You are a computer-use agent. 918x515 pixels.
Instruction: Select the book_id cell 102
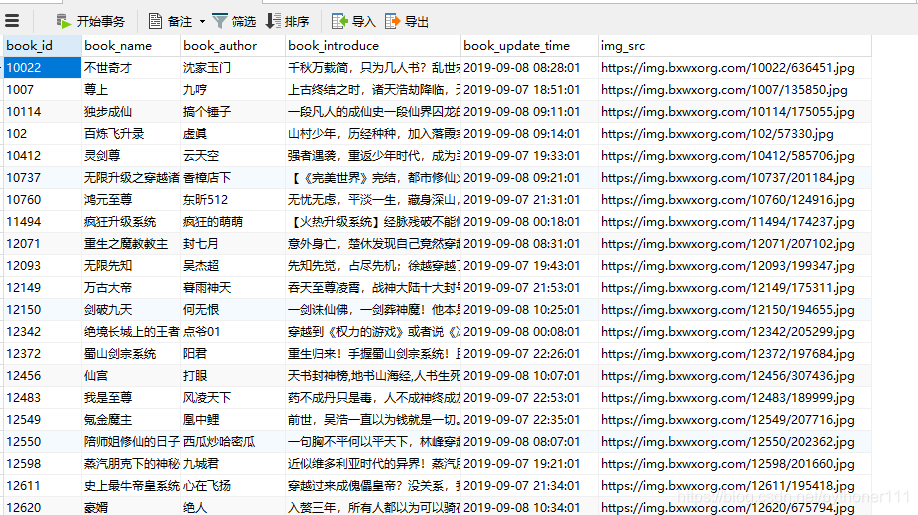(42, 134)
